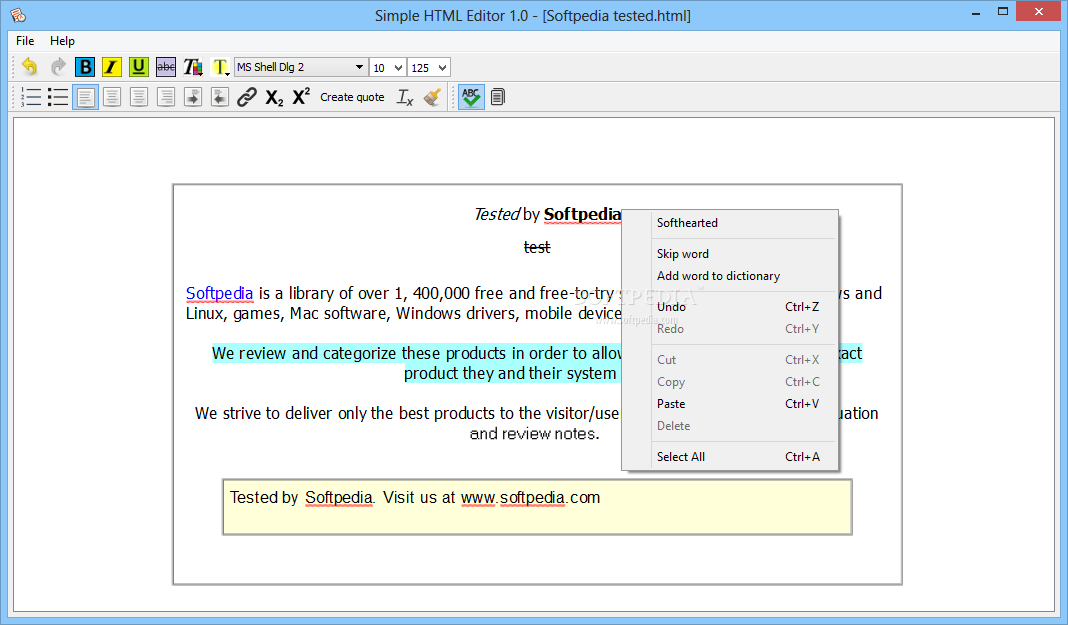This screenshot has width=1068, height=625.
Task: Open the font size 10 dropdown
Action: (387, 67)
